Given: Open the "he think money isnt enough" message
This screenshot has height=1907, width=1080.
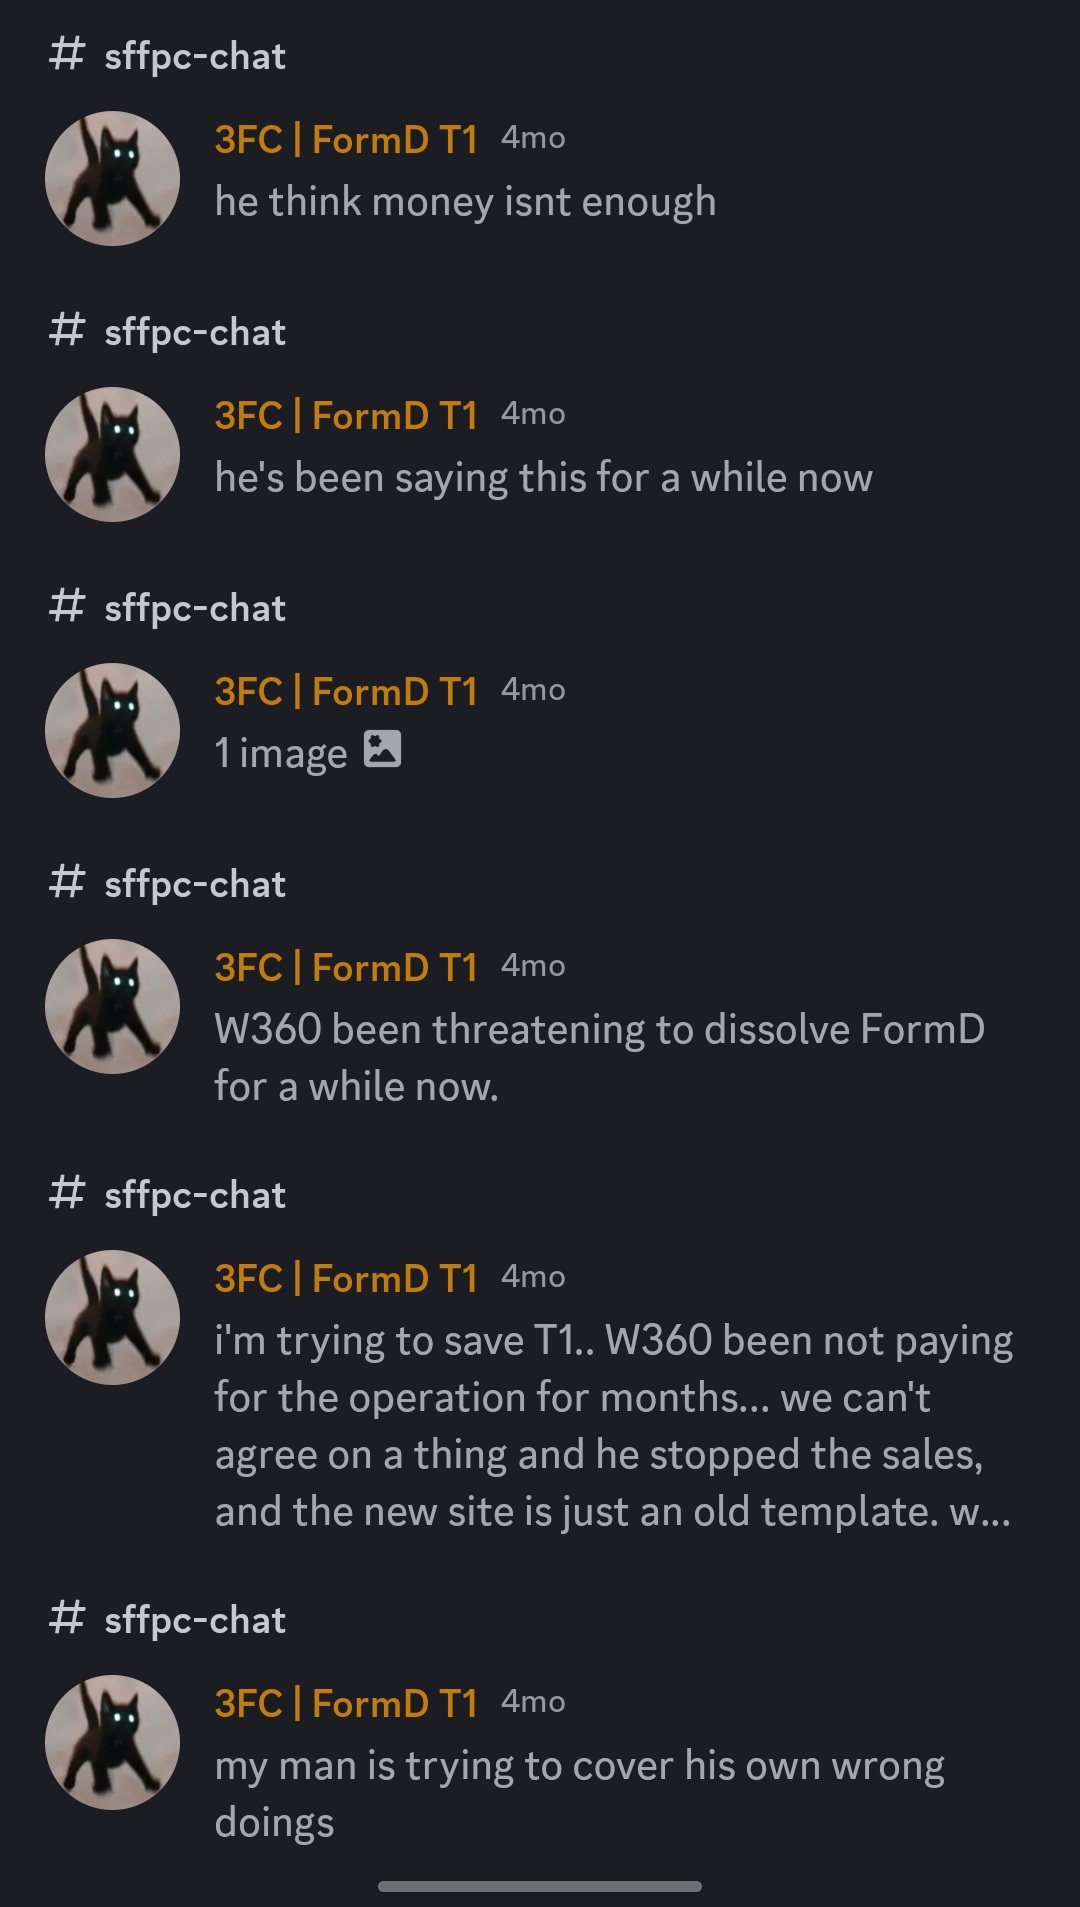Looking at the screenshot, I should (465, 202).
